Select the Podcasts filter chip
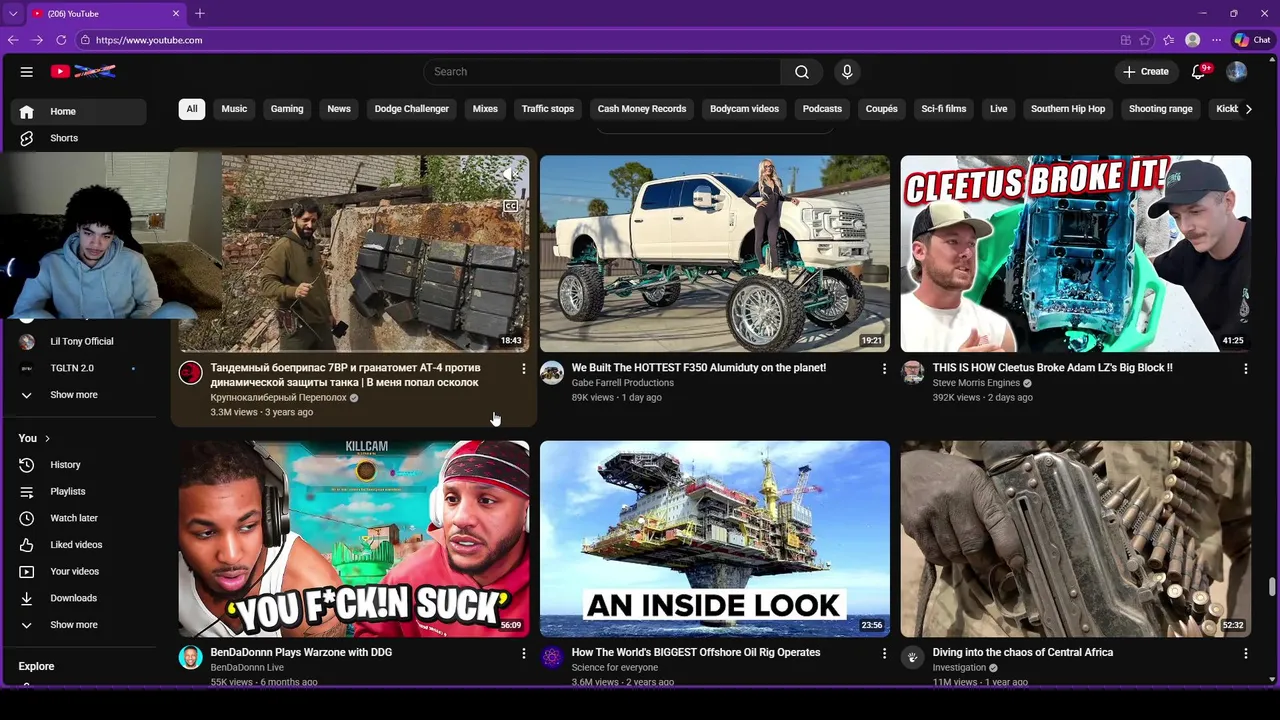Screen dimensions: 1280x720 point(822,109)
